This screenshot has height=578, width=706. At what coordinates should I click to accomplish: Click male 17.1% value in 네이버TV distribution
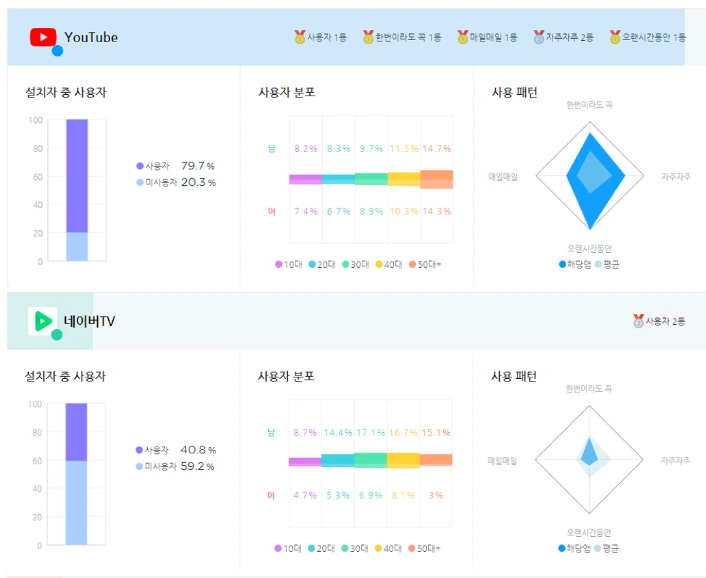371,433
